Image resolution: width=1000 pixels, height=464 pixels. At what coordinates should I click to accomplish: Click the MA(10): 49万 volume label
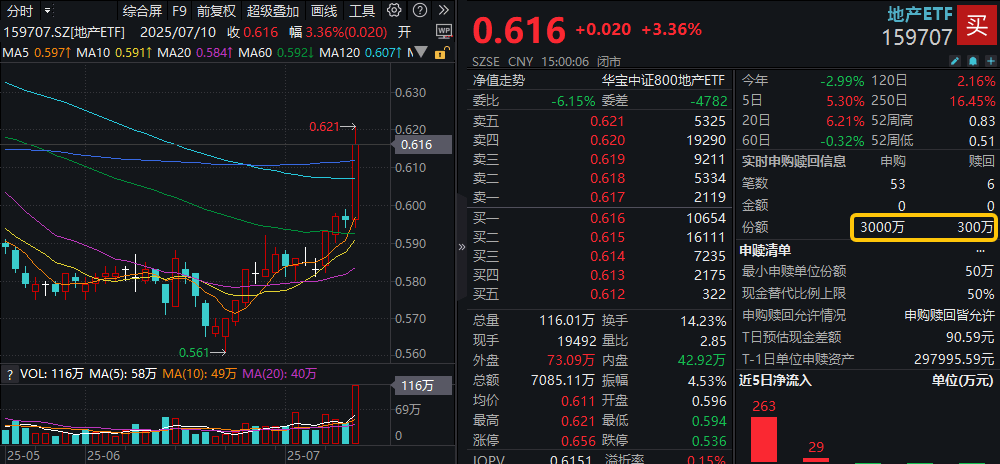pyautogui.click(x=199, y=374)
